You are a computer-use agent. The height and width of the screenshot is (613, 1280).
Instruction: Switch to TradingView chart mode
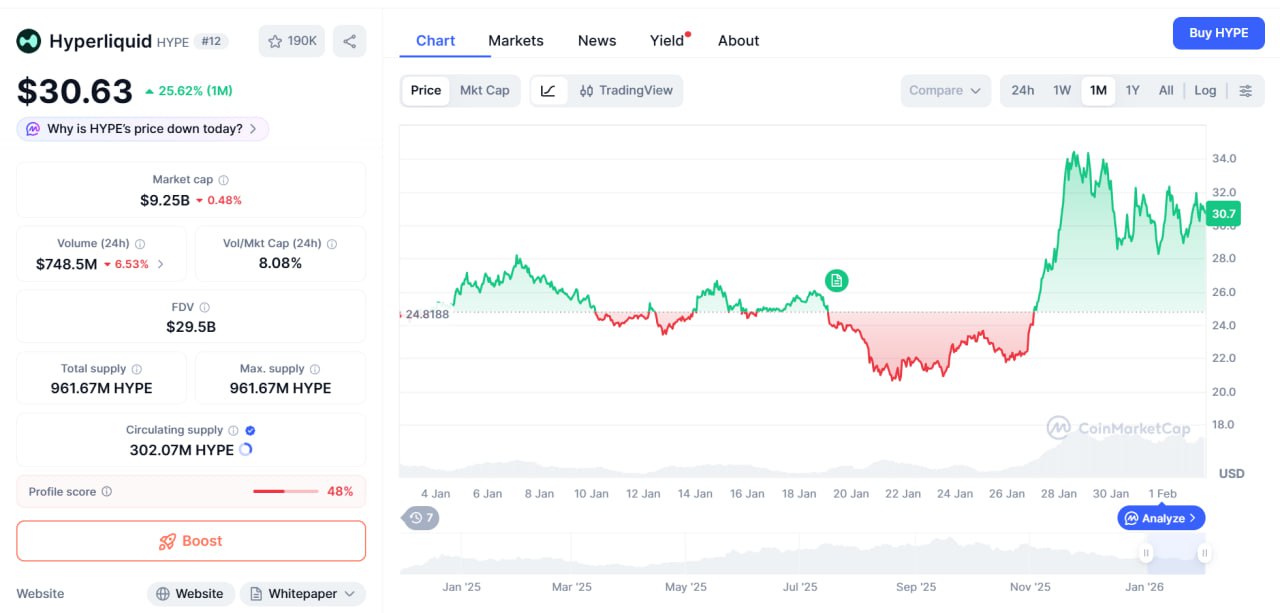(626, 90)
